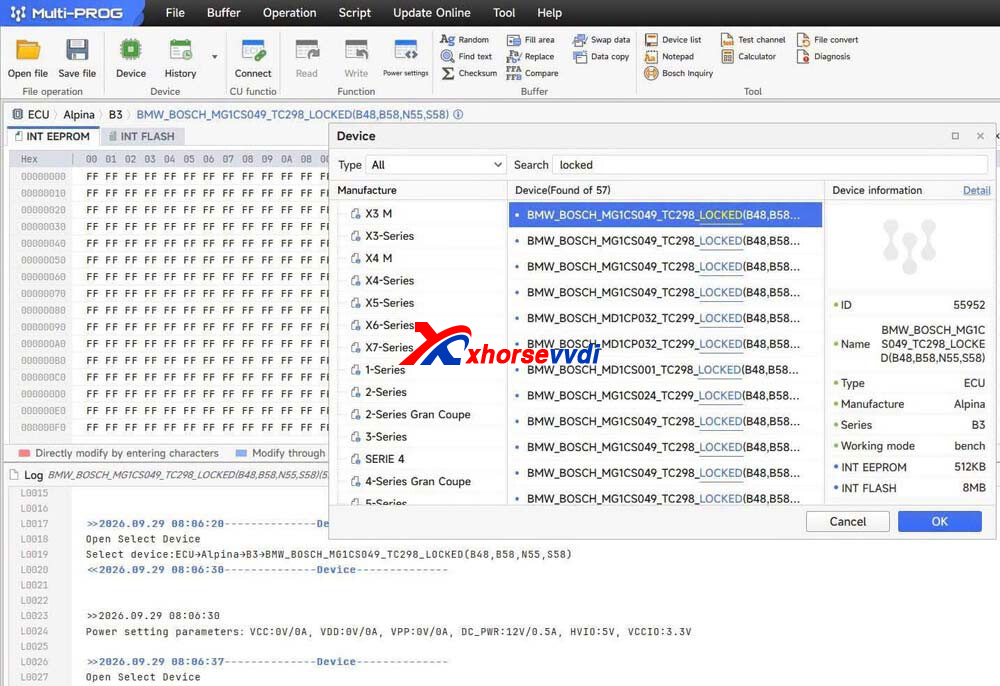
Task: Click the Swap data tool
Action: click(601, 40)
